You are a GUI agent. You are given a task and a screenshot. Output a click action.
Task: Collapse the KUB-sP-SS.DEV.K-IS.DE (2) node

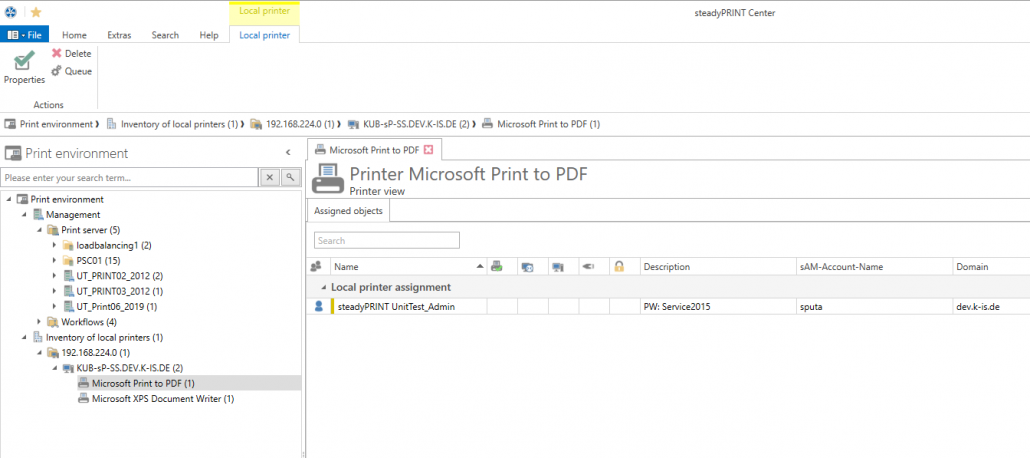55,368
